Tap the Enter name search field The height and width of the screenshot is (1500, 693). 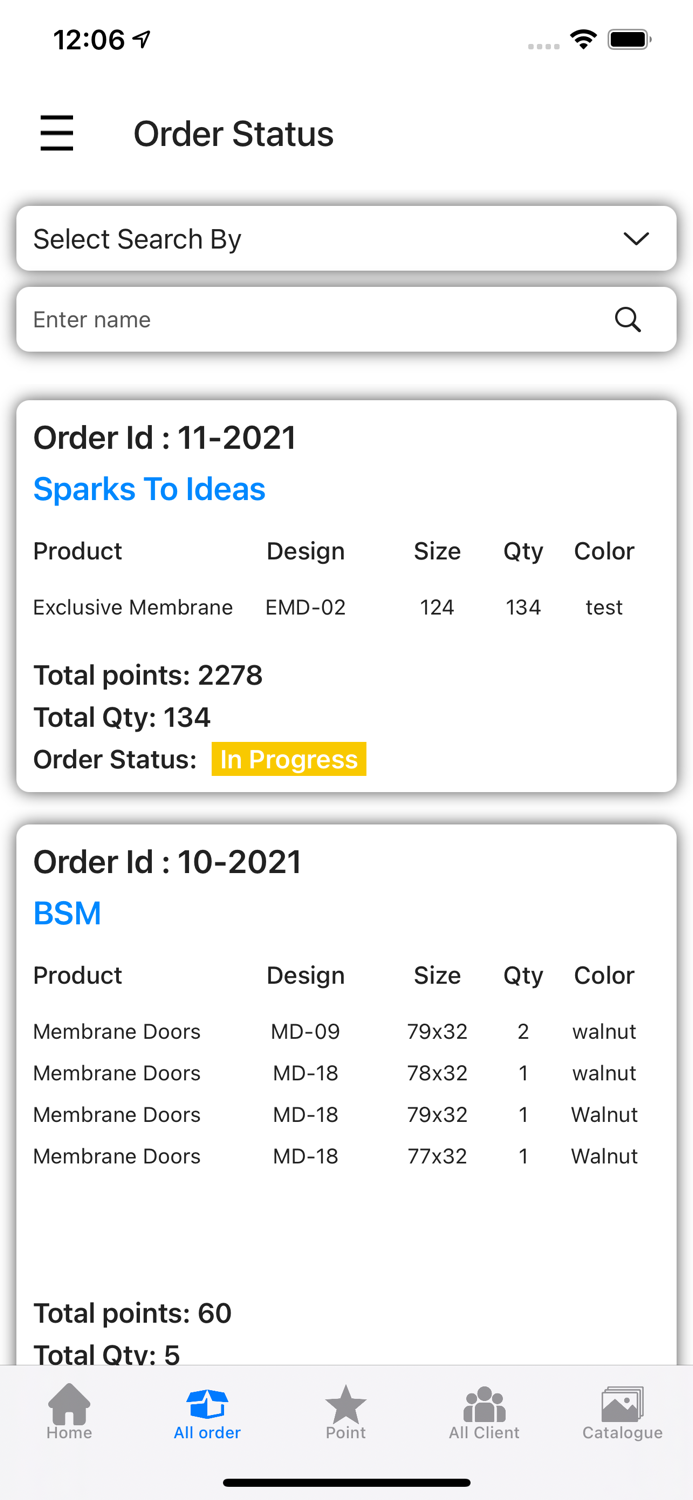point(300,319)
